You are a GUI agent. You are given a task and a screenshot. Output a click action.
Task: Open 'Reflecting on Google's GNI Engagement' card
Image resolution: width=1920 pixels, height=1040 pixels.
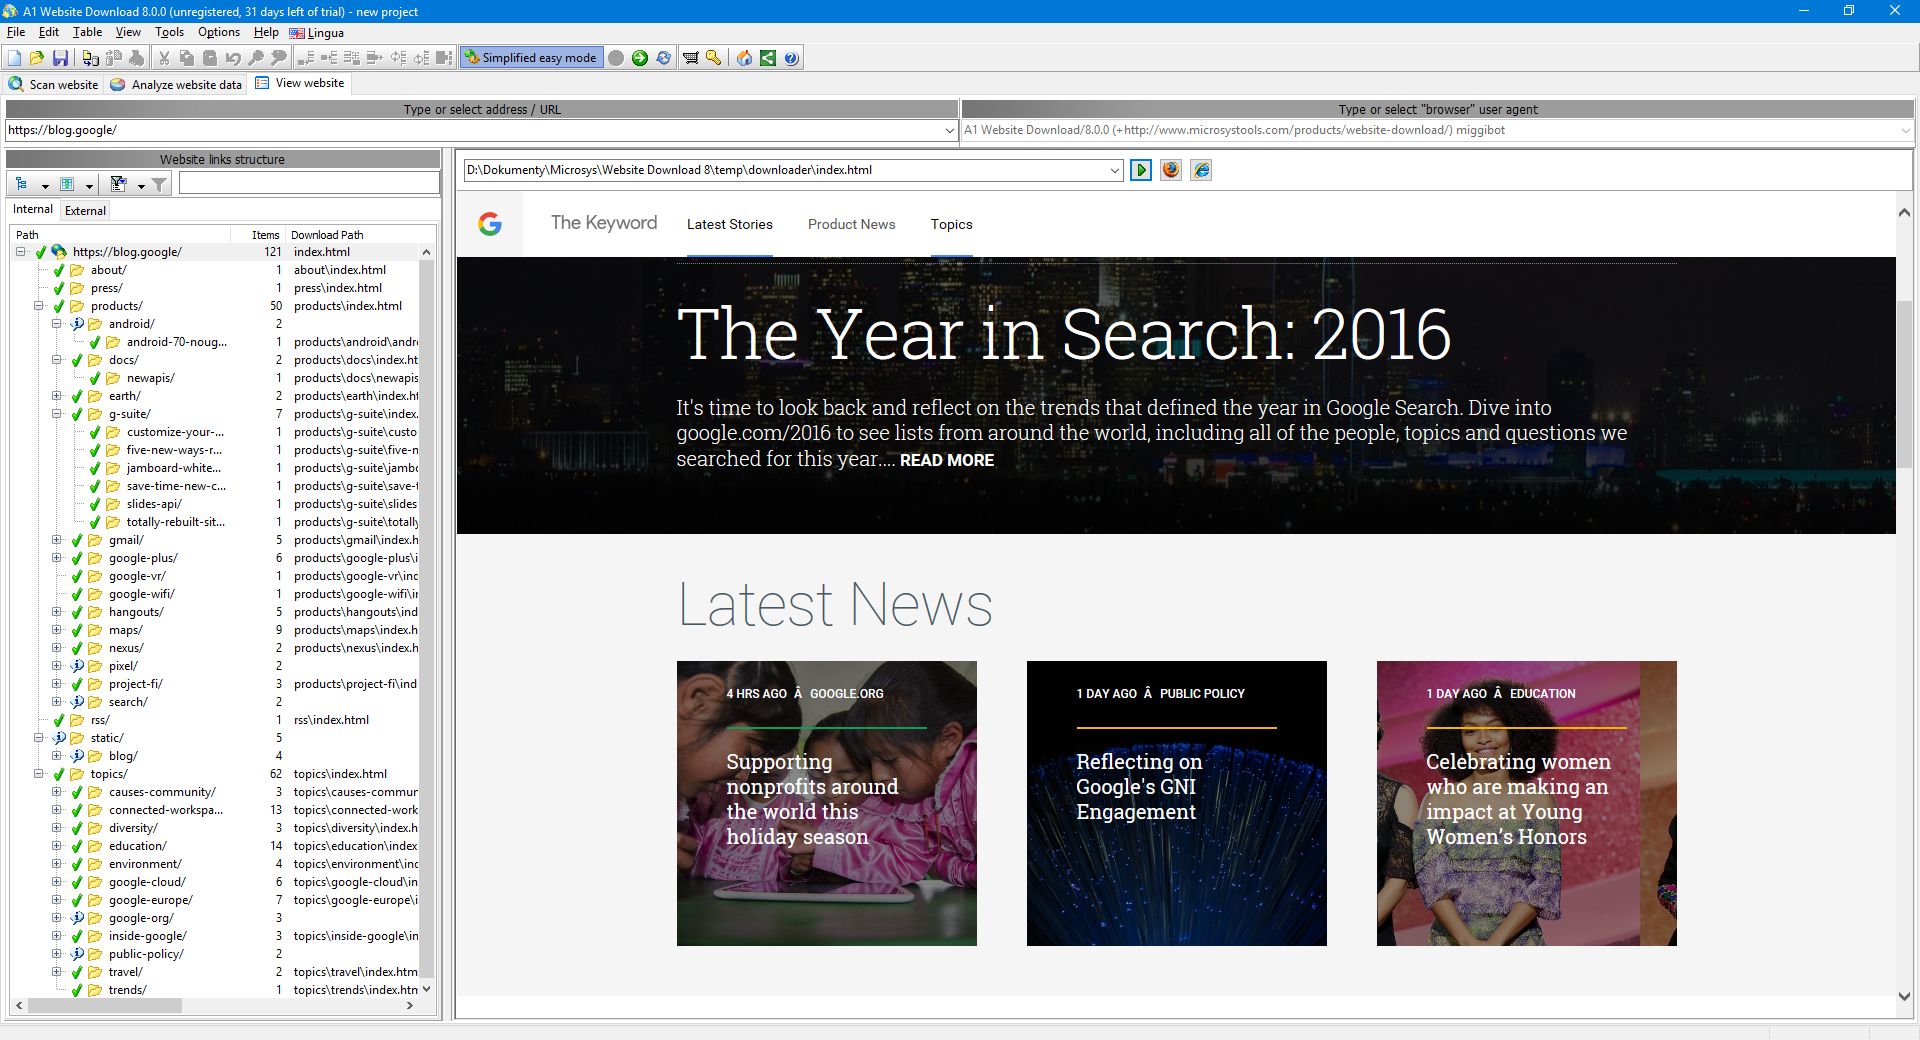pyautogui.click(x=1177, y=803)
